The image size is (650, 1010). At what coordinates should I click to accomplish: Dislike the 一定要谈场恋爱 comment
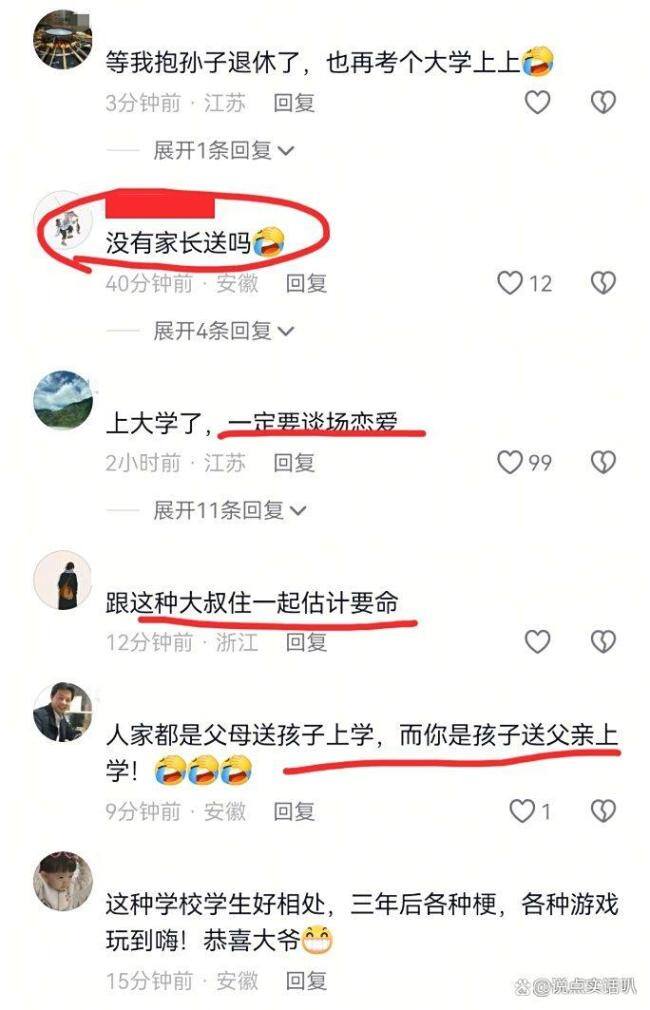603,462
